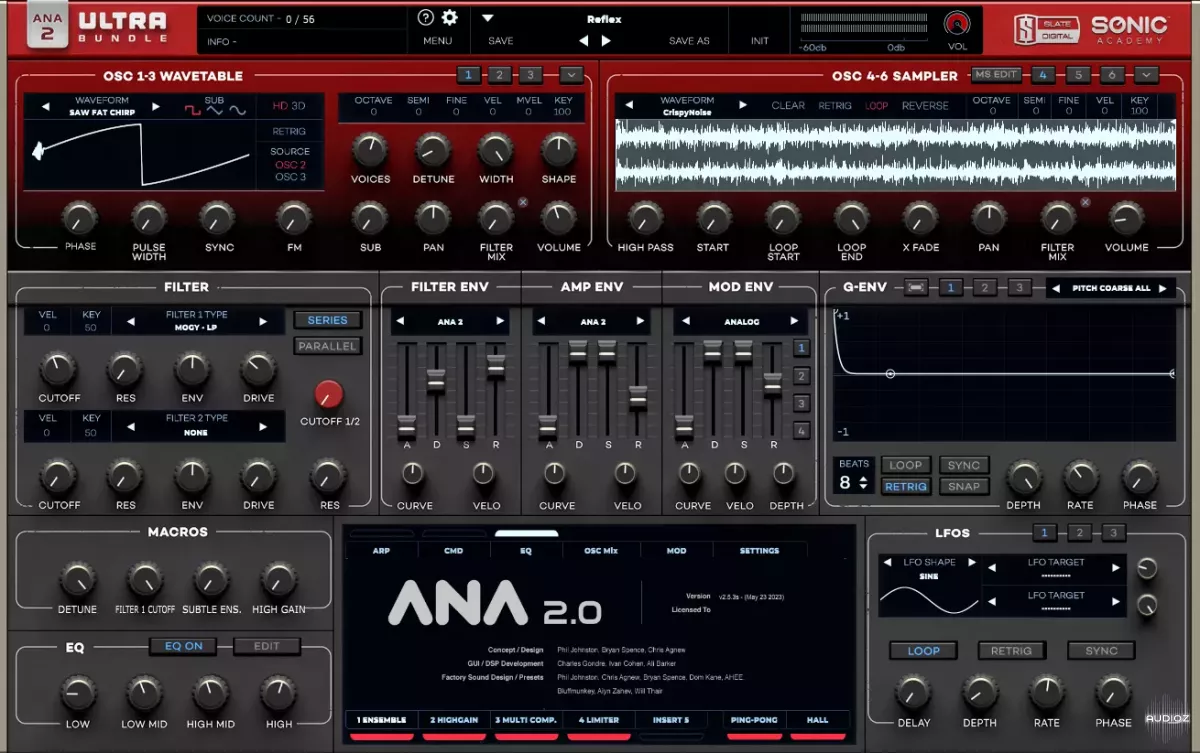The width and height of the screenshot is (1200, 753).
Task: Open the settings gear menu
Action: pos(450,18)
